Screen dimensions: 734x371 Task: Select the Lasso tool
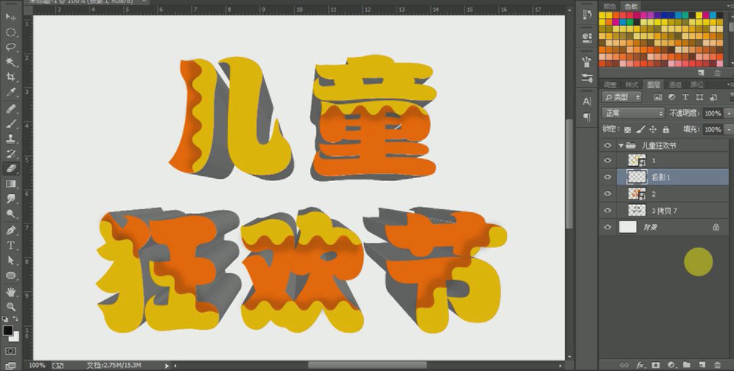pos(11,47)
